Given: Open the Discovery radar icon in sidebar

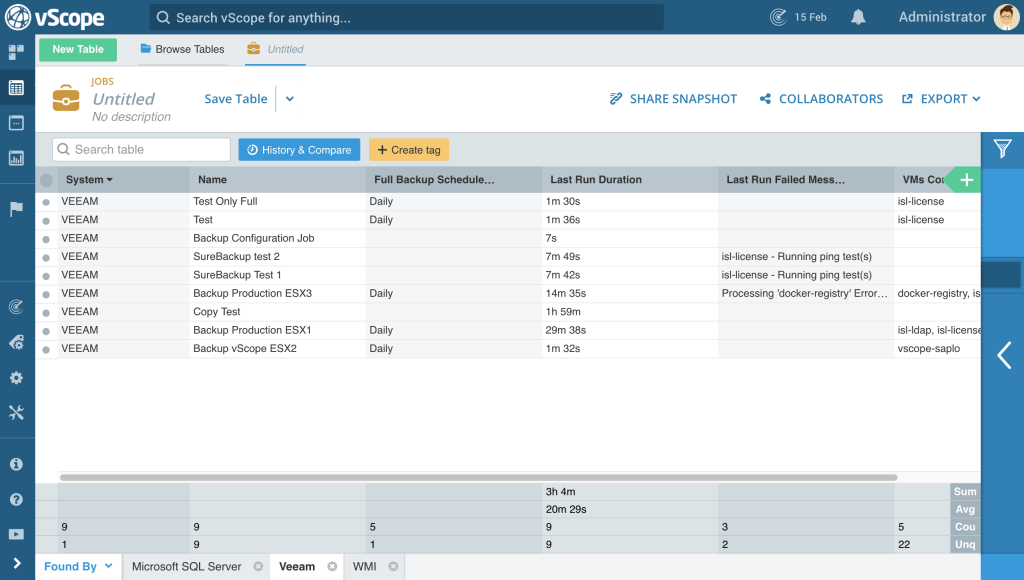Looking at the screenshot, I should (16, 306).
